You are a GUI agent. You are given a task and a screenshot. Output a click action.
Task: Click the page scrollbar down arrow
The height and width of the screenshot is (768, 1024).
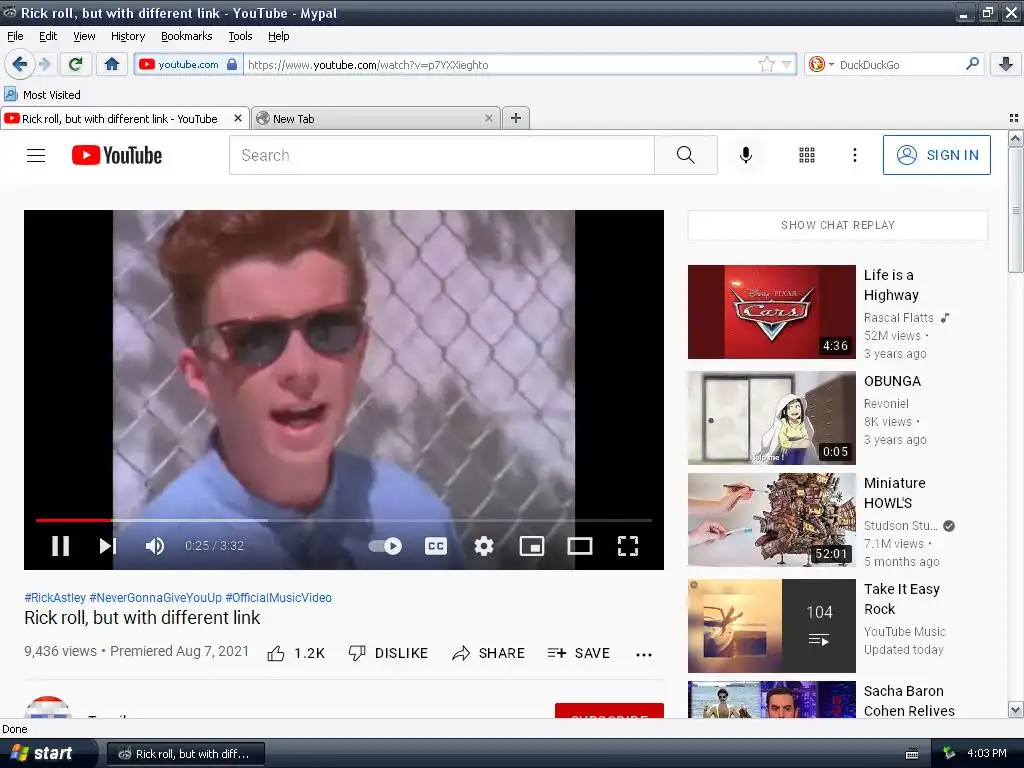coord(1015,710)
